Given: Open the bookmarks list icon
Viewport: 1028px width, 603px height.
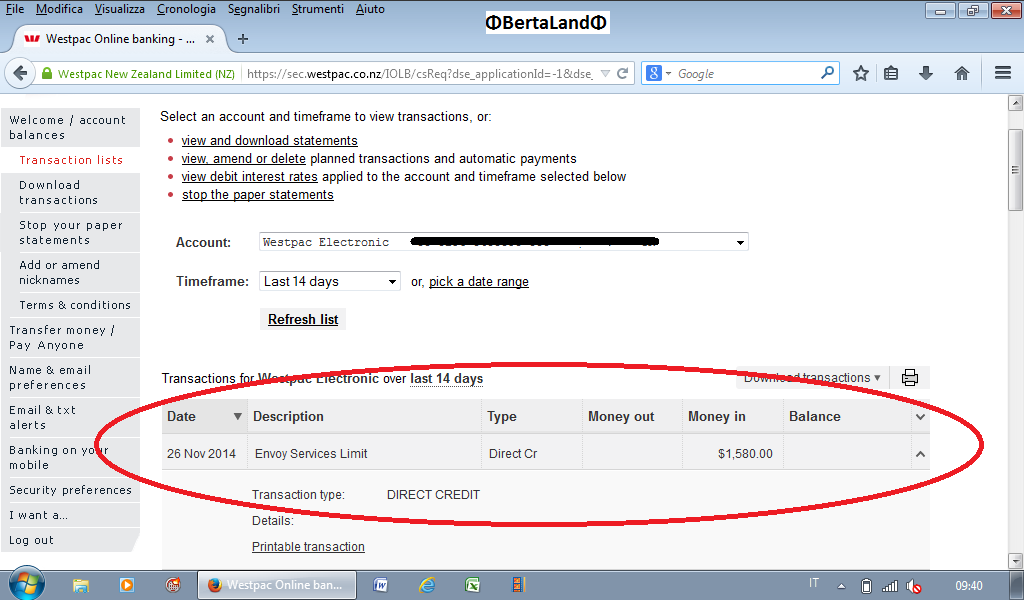Looking at the screenshot, I should pos(891,73).
